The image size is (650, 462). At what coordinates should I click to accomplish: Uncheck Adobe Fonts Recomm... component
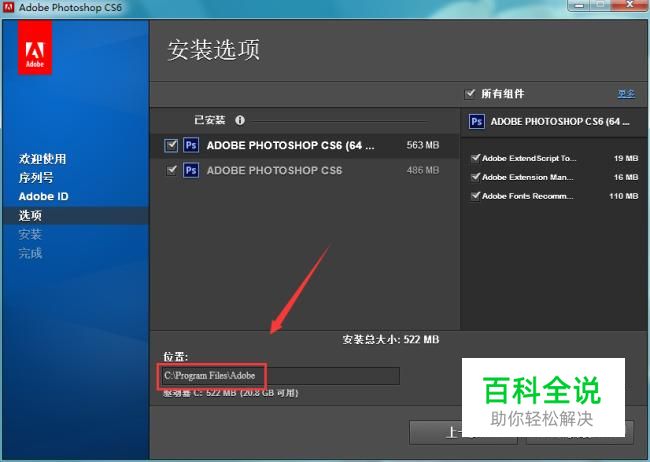(475, 196)
